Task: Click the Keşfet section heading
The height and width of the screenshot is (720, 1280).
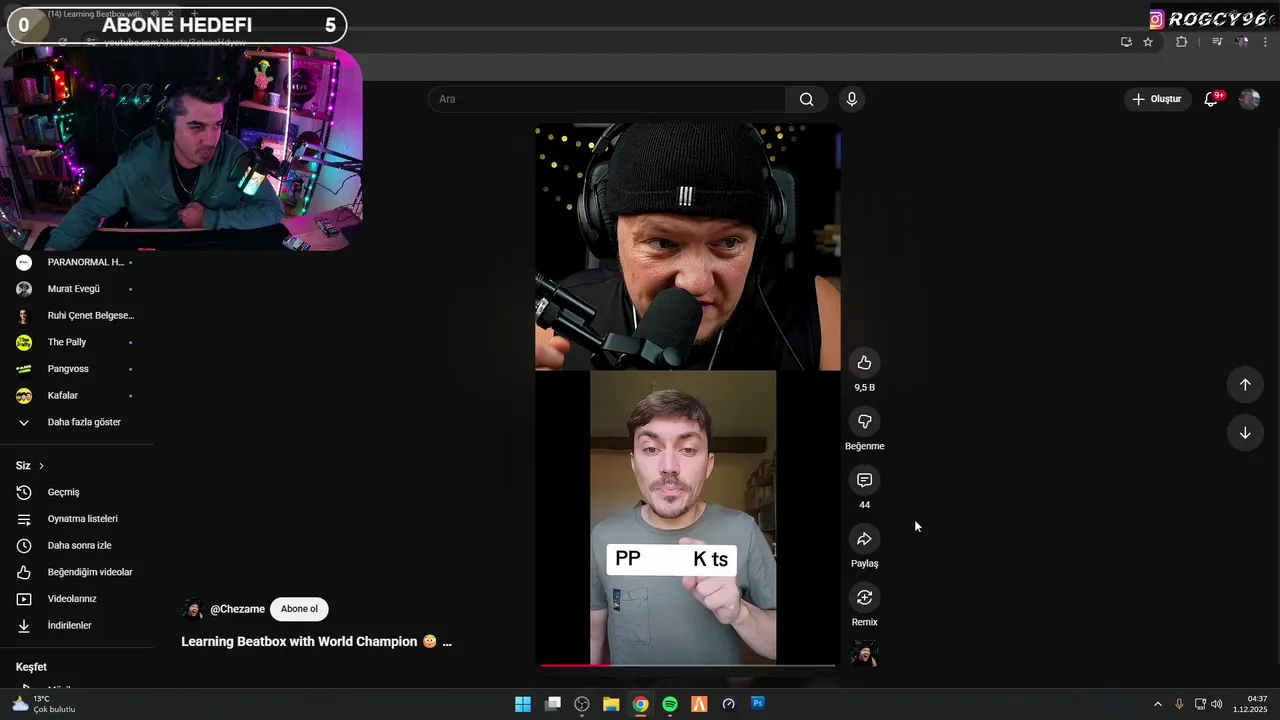Action: 31,667
